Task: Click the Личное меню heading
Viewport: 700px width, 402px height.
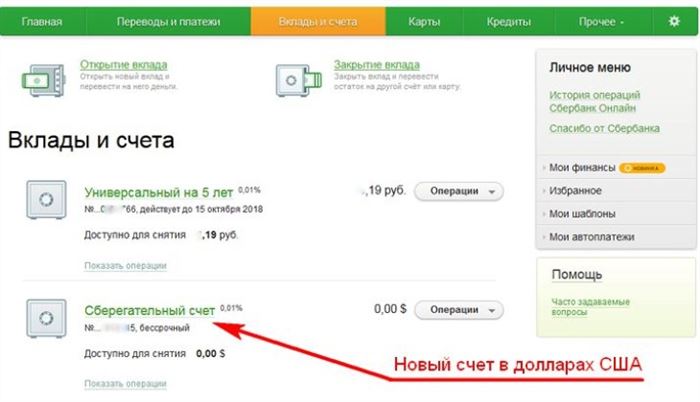Action: [590, 67]
